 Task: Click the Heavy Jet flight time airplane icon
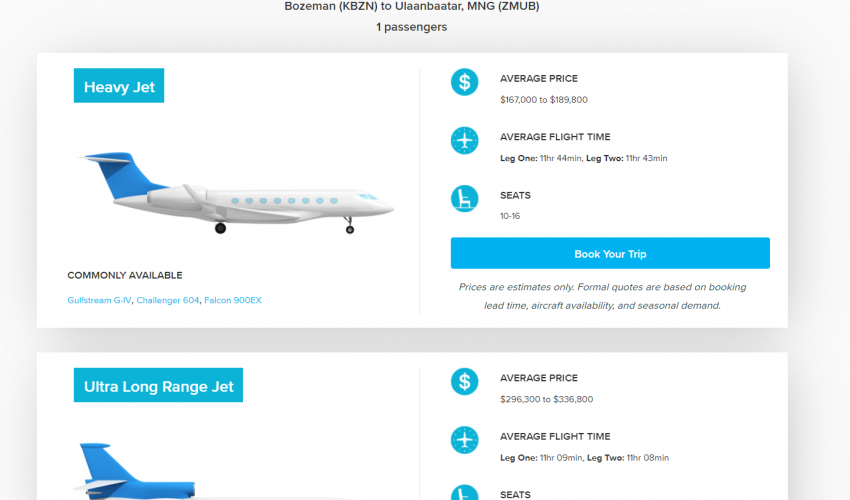coord(464,140)
